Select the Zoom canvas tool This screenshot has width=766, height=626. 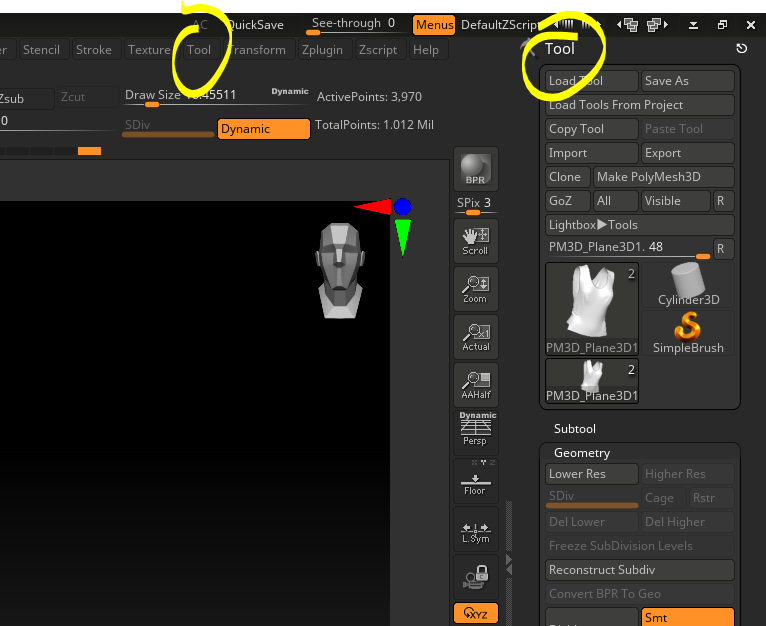[x=475, y=289]
